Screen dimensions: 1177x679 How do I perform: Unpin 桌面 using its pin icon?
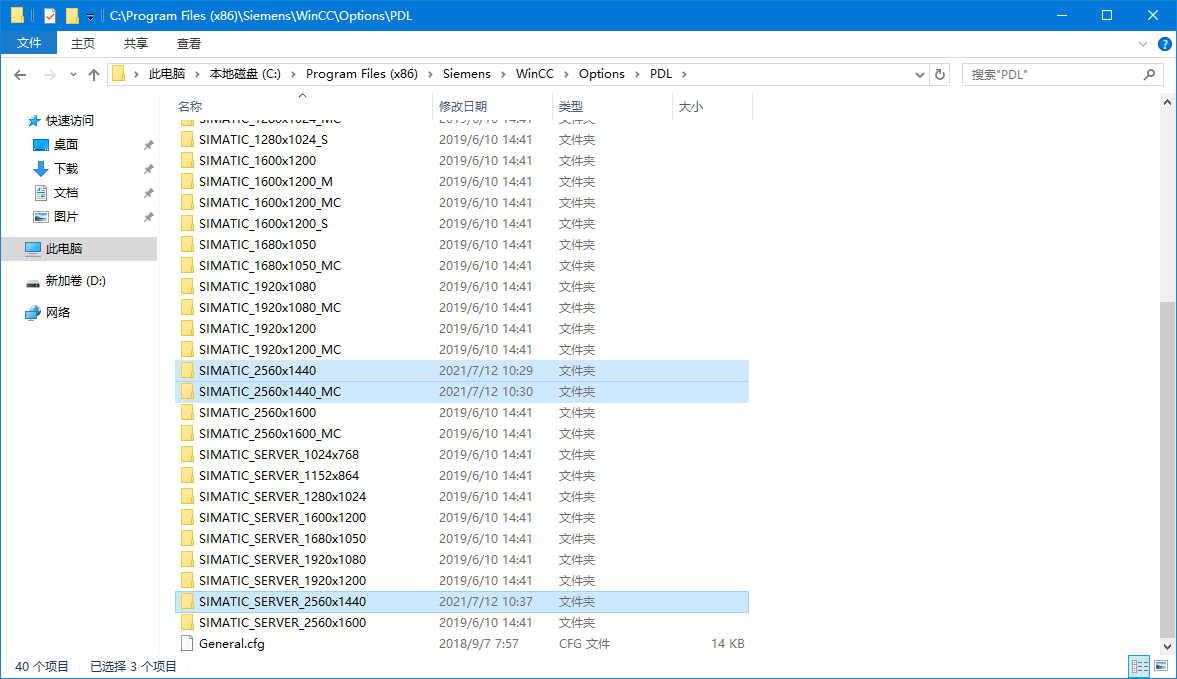149,145
